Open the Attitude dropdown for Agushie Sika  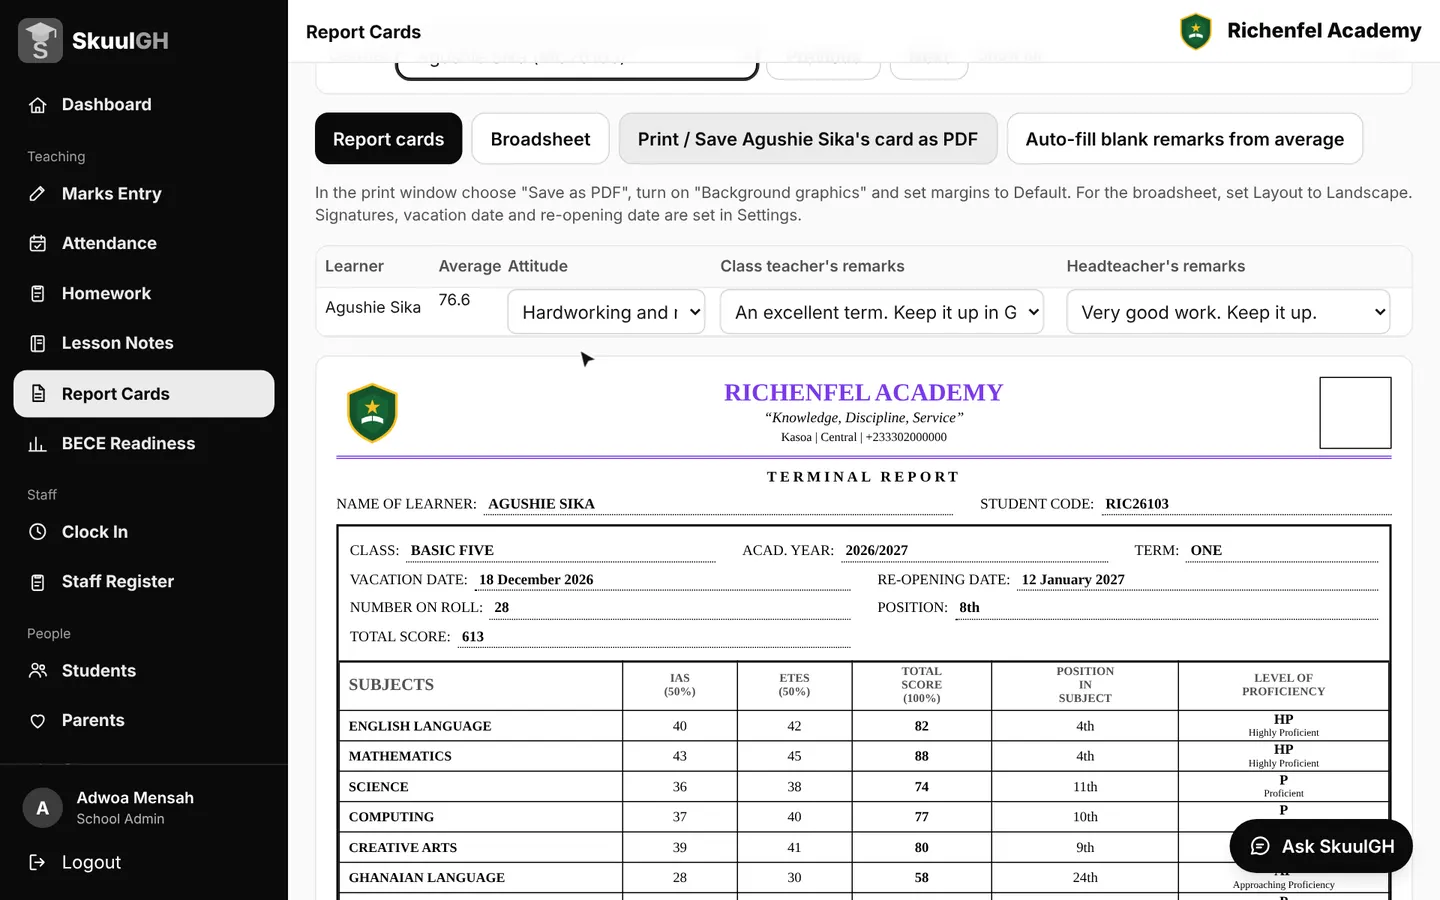point(606,312)
